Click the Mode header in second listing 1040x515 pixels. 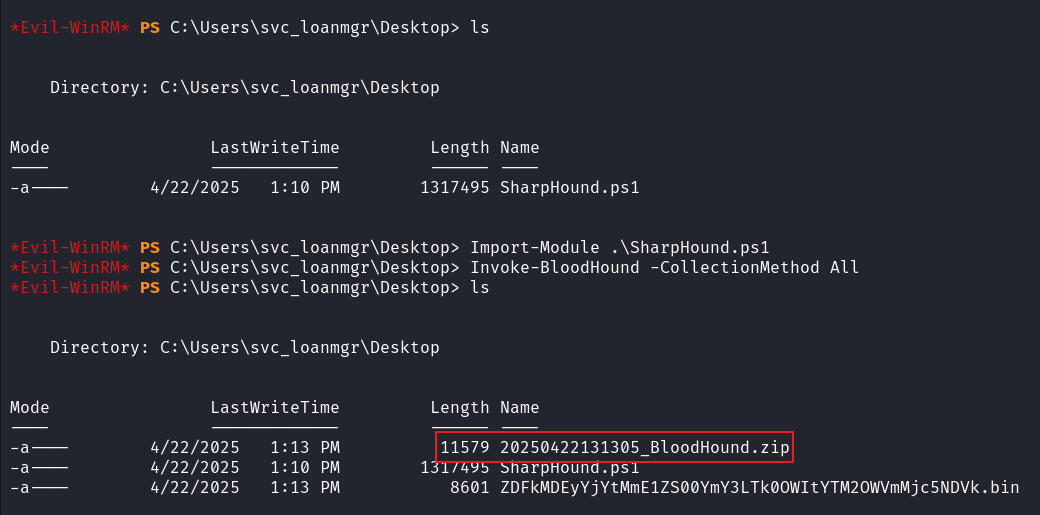[x=30, y=407]
